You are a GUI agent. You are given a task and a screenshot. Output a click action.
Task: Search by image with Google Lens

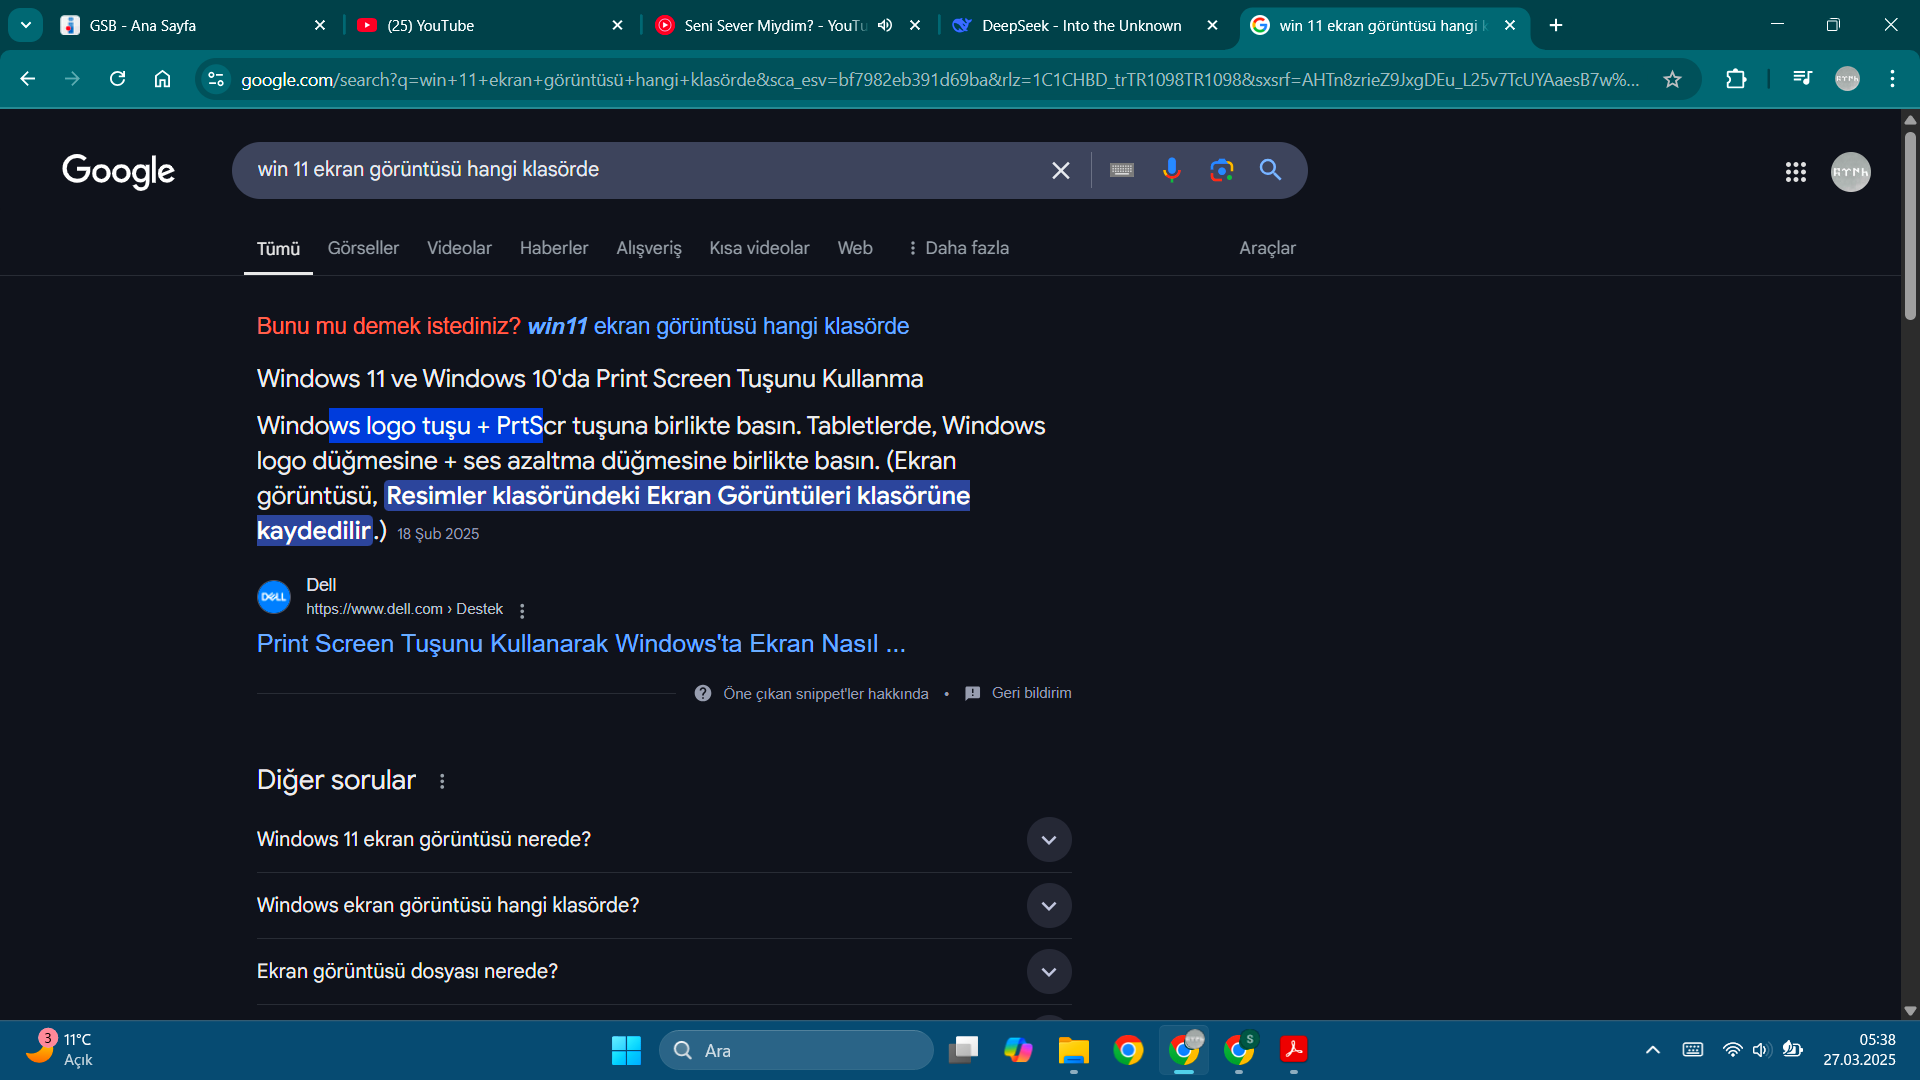pos(1221,171)
